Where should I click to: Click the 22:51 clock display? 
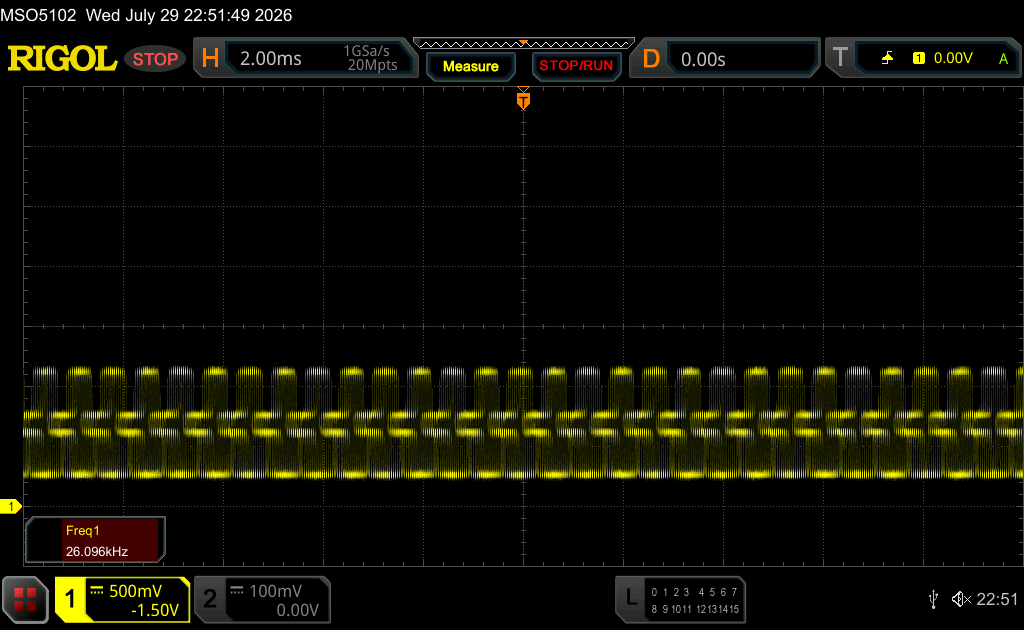point(997,599)
